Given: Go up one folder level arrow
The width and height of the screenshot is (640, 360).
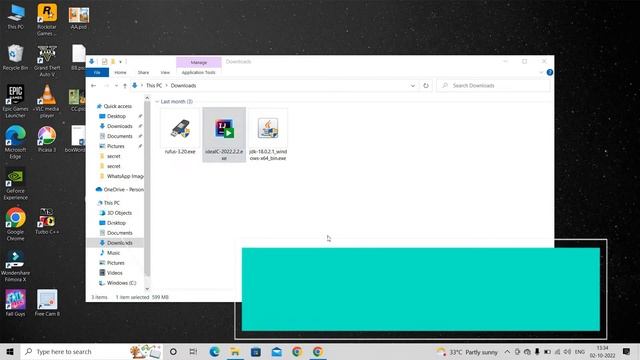Looking at the screenshot, I should [x=125, y=86].
